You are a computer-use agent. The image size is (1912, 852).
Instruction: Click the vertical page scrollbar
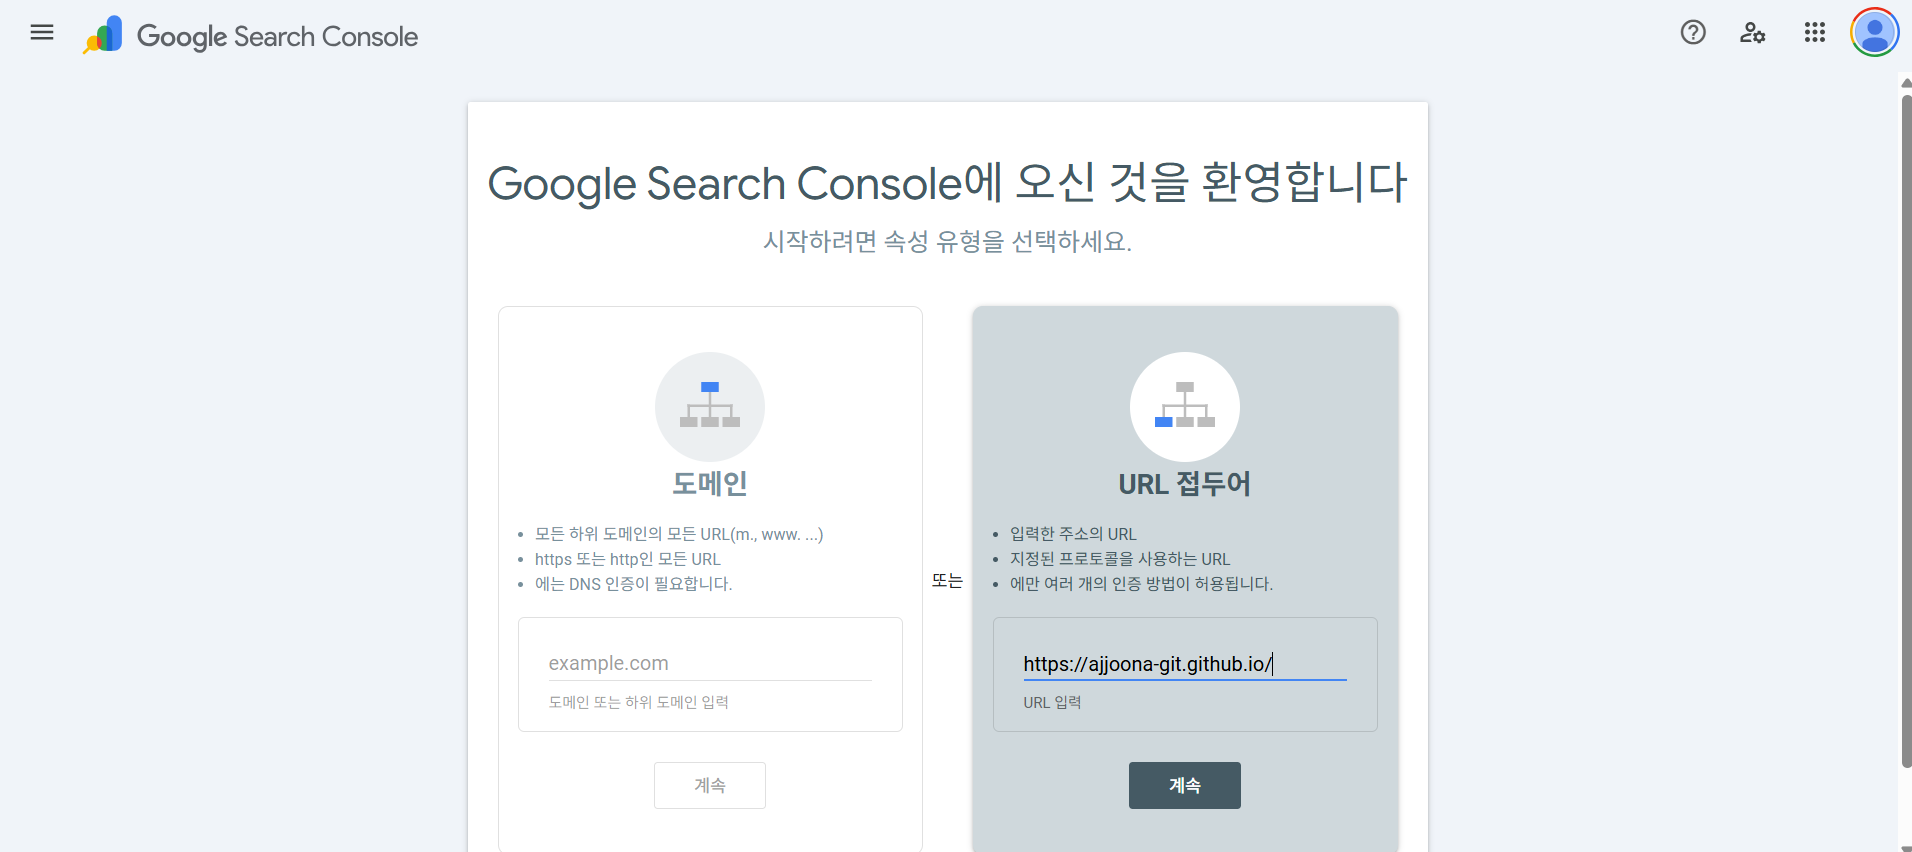tap(1906, 430)
